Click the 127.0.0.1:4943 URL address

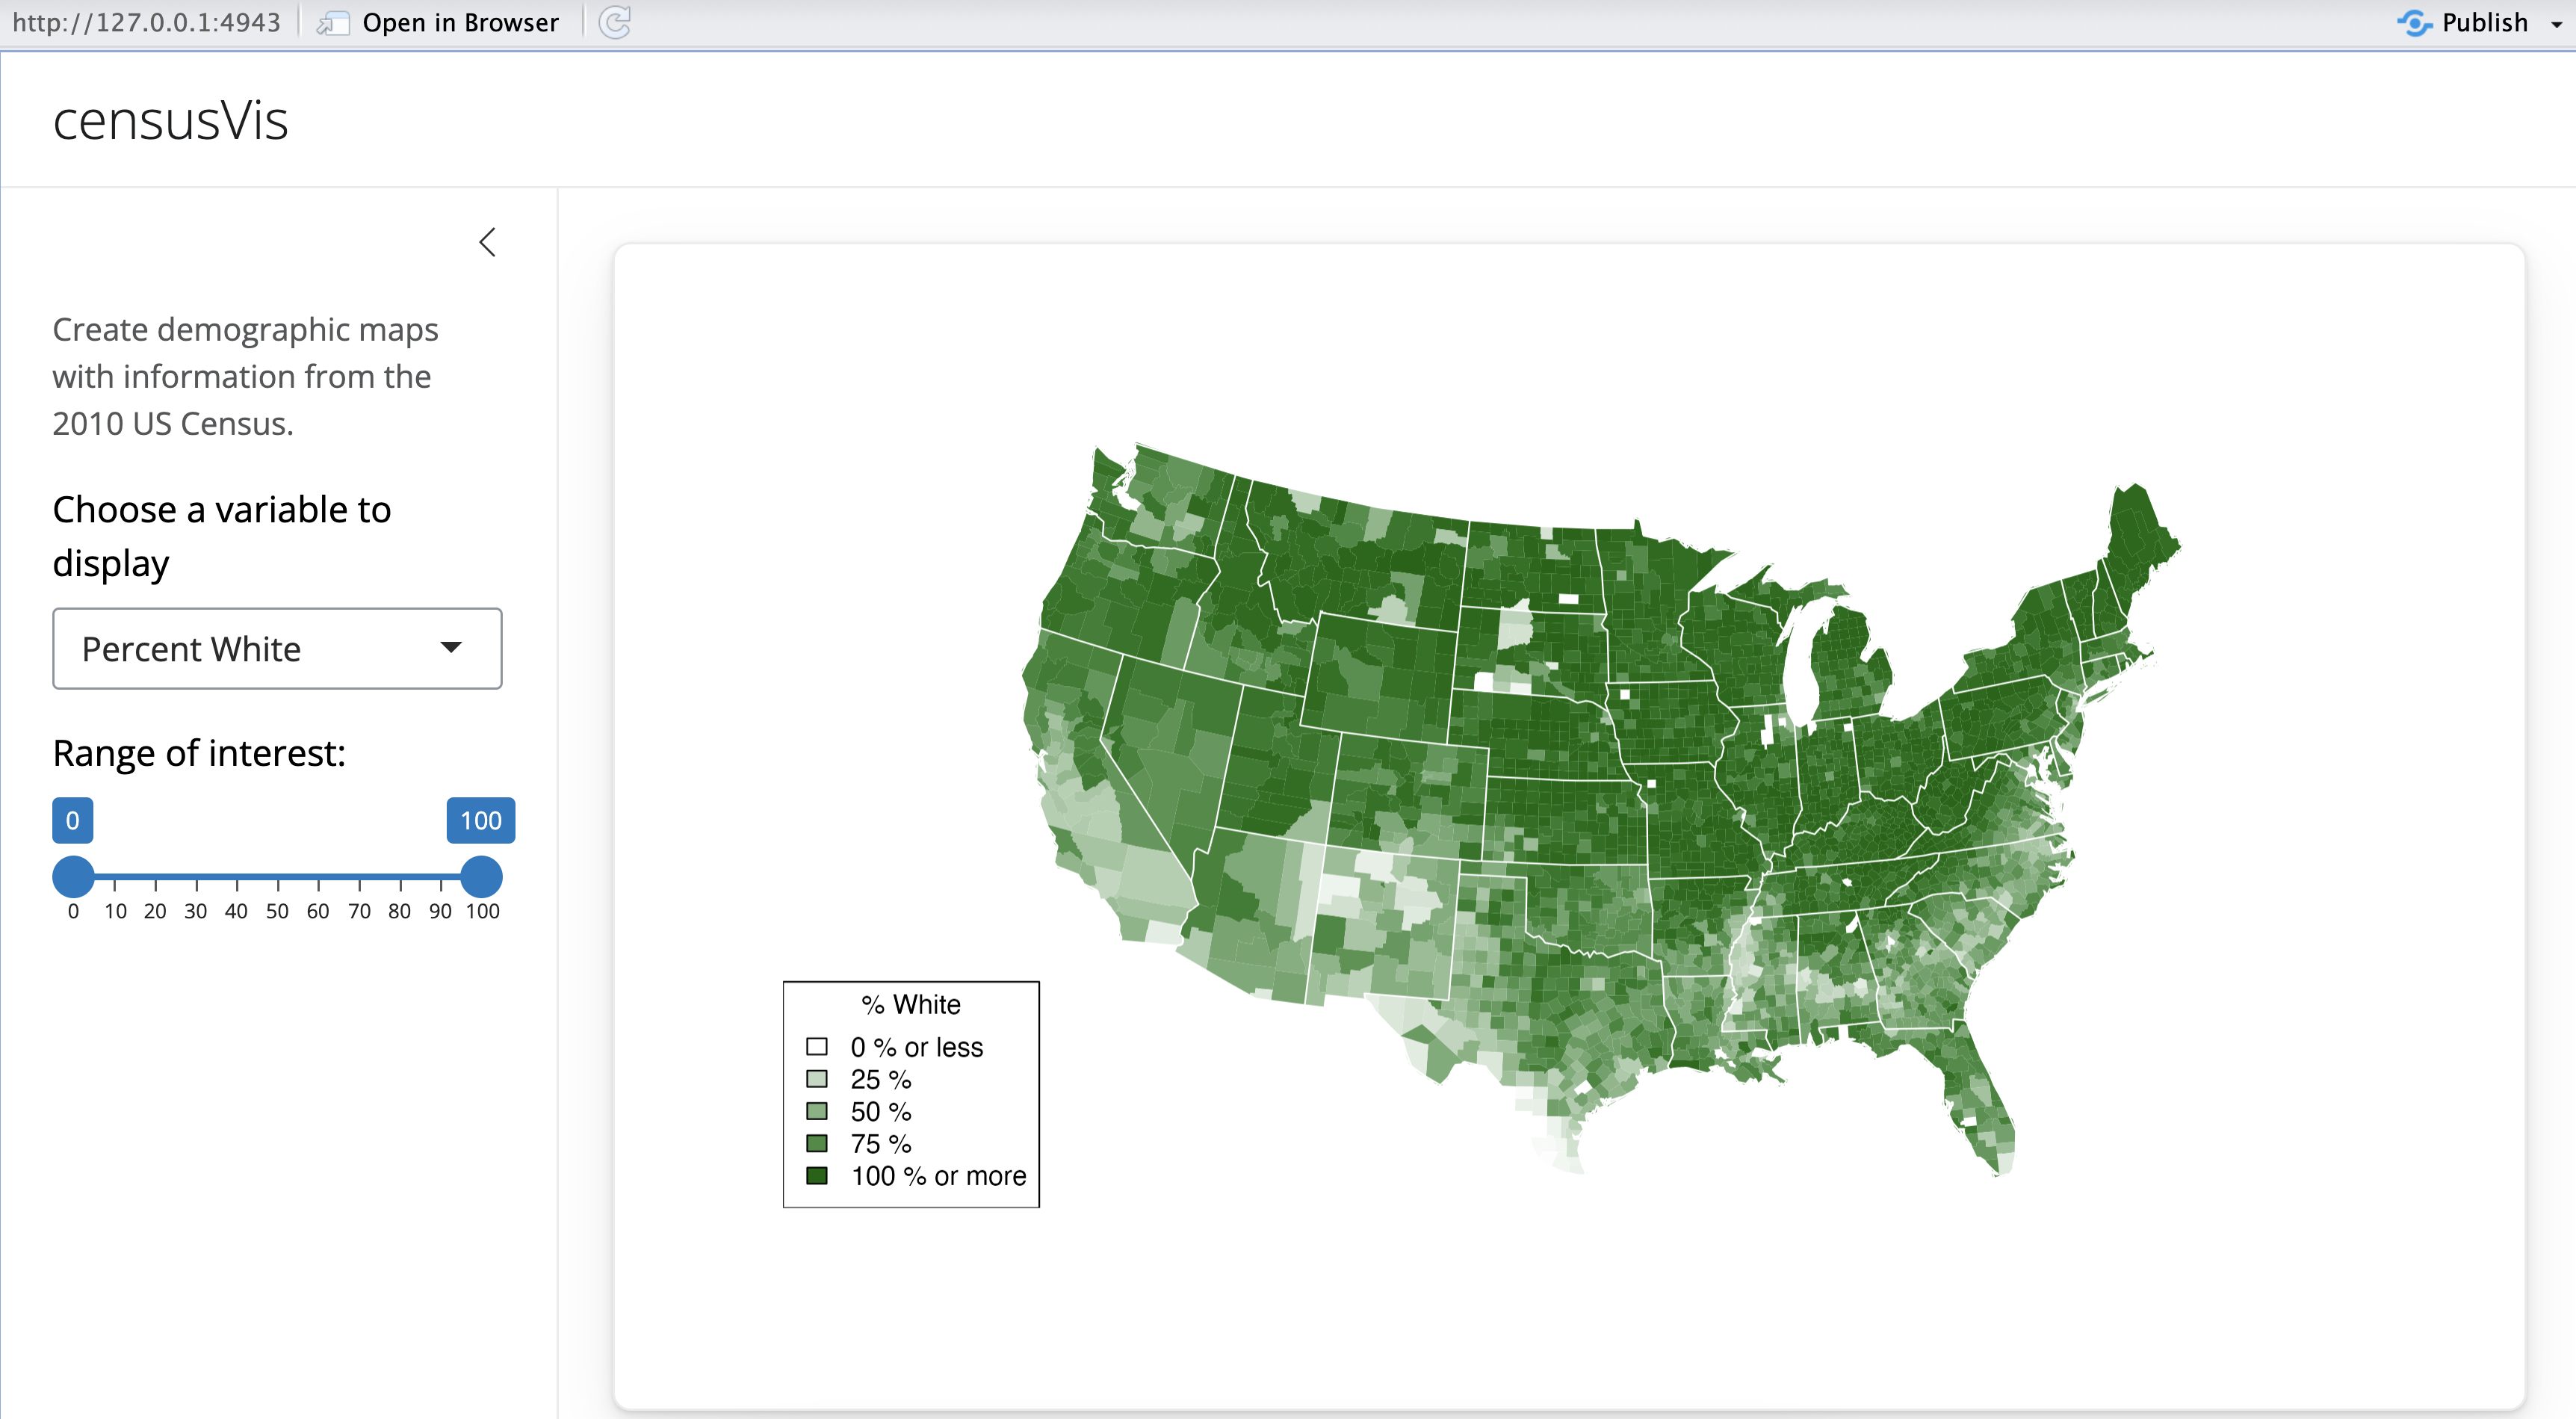(146, 23)
